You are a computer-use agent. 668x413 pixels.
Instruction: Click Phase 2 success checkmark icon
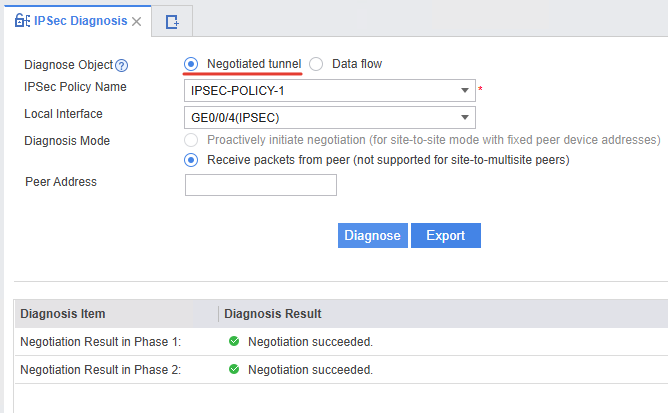coord(233,370)
